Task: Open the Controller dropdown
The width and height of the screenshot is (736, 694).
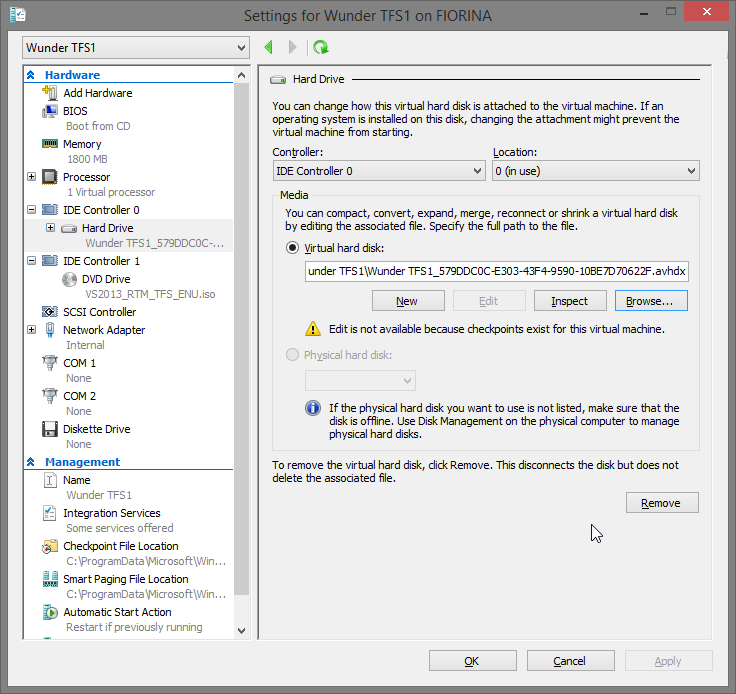Action: [x=379, y=171]
